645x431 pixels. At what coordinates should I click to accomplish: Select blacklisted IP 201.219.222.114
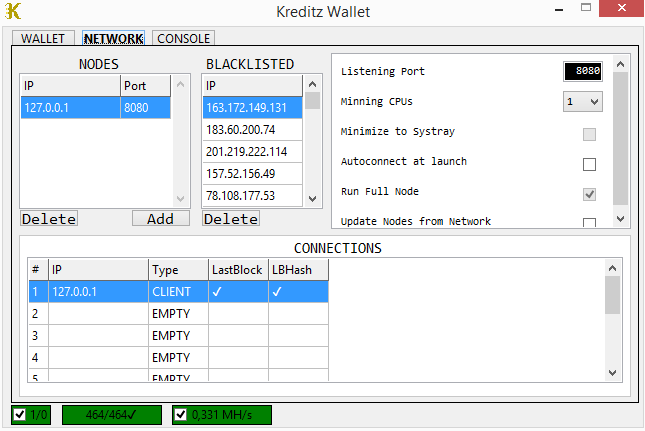click(253, 152)
